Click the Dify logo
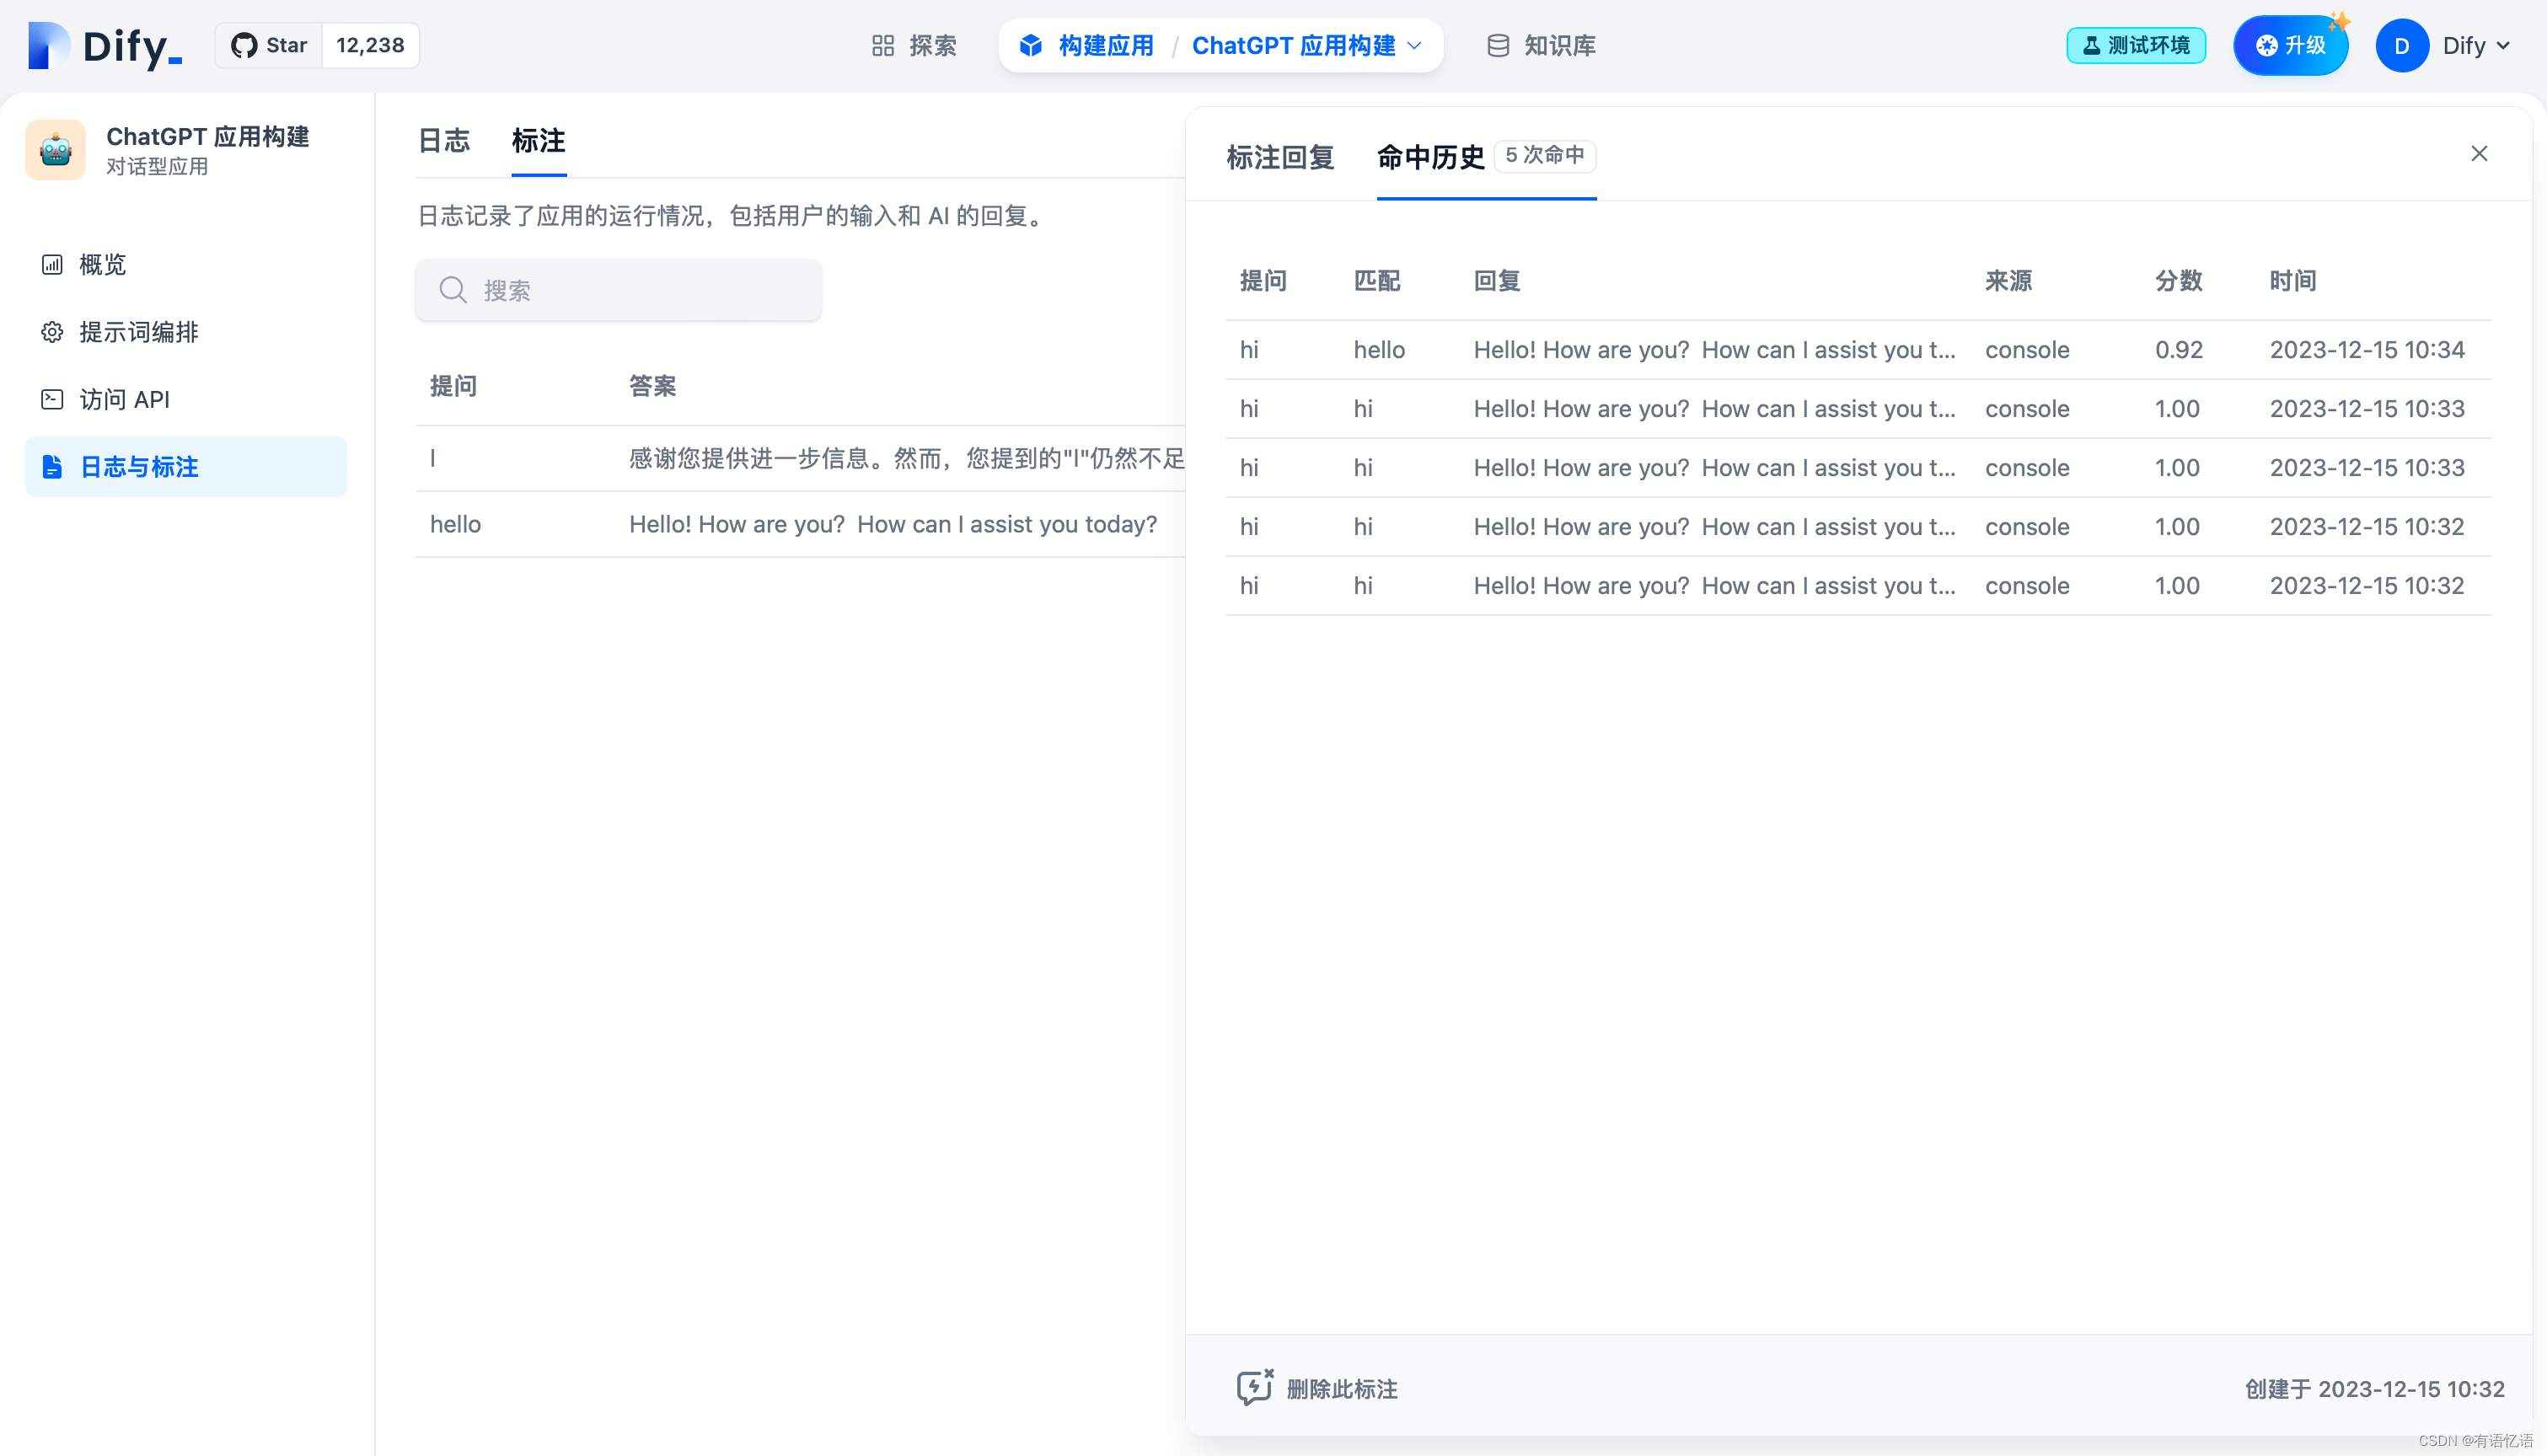This screenshot has width=2547, height=1456. click(x=105, y=46)
